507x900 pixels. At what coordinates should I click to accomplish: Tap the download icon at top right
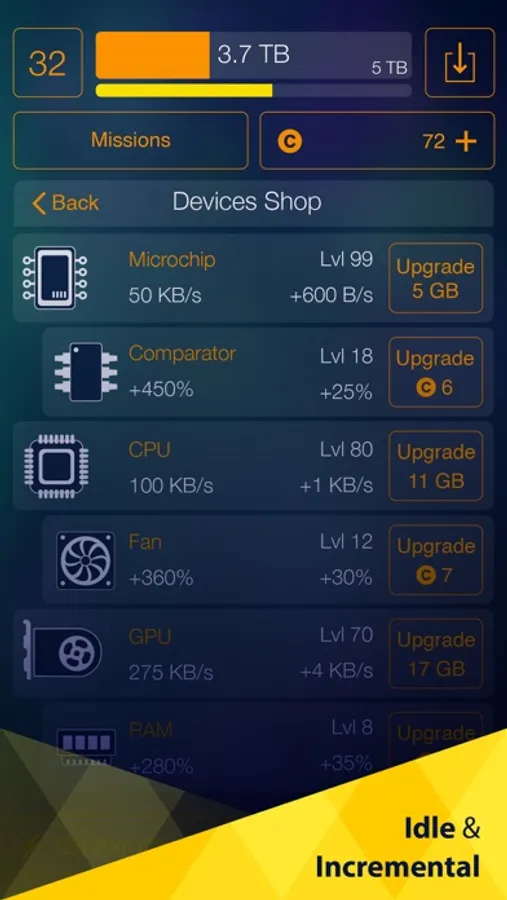tap(459, 63)
